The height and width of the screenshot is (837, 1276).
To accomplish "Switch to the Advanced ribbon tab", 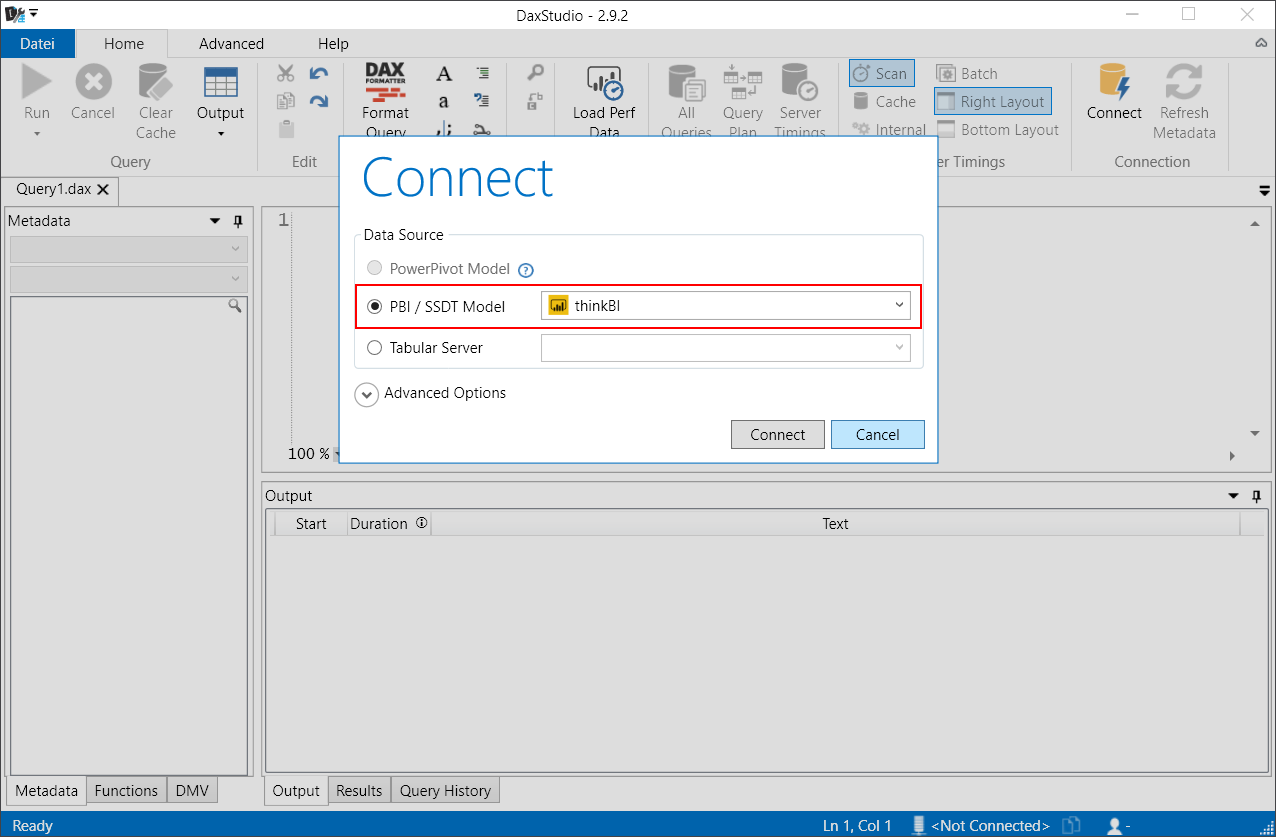I will [x=231, y=43].
